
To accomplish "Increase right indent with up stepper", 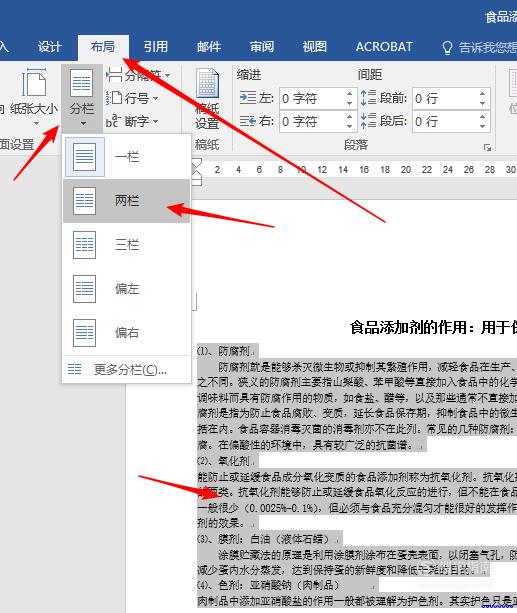I will pyautogui.click(x=350, y=117).
